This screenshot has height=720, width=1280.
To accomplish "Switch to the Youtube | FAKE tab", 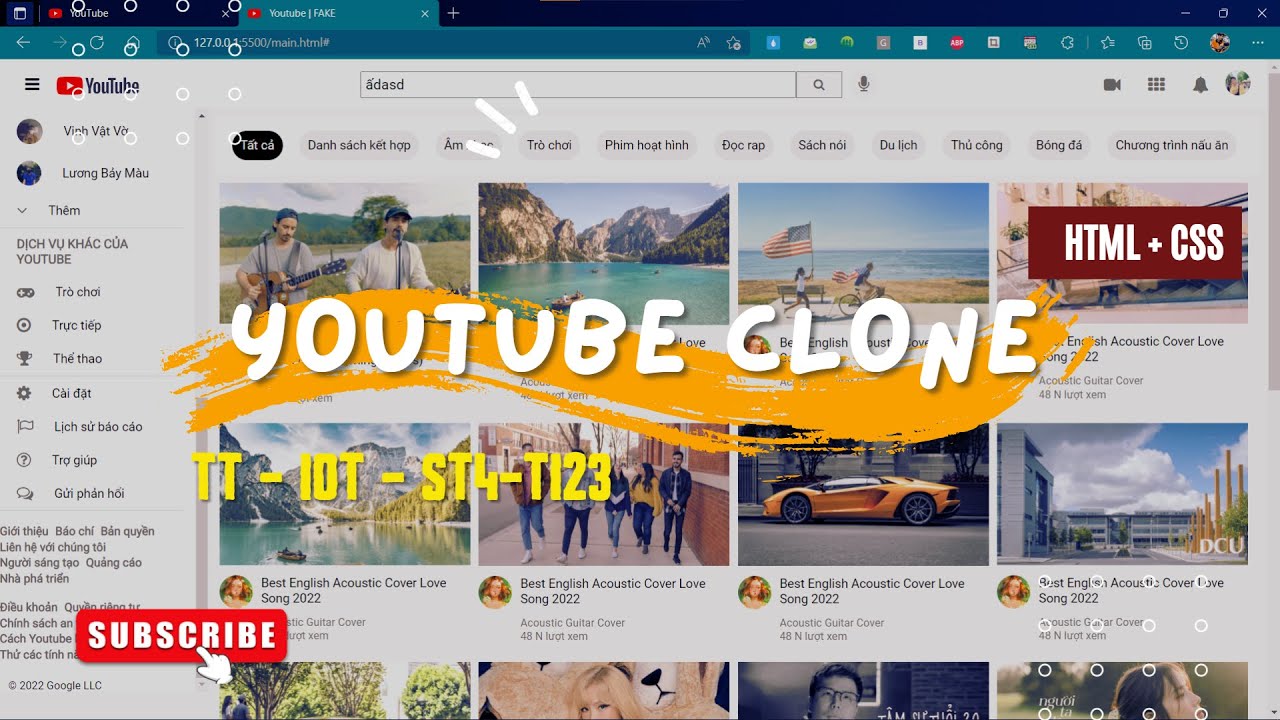I will click(x=338, y=13).
